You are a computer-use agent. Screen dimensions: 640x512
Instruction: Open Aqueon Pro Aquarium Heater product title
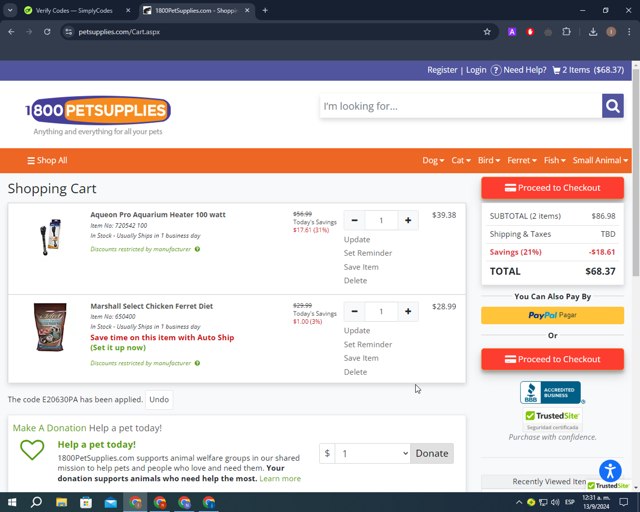[x=158, y=215]
